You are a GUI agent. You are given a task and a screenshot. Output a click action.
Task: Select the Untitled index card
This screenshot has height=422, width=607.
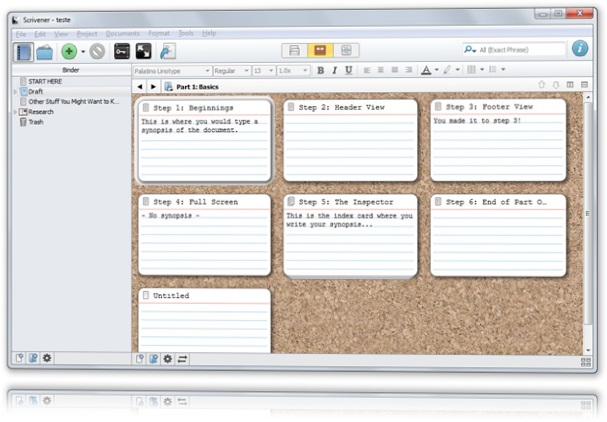204,321
